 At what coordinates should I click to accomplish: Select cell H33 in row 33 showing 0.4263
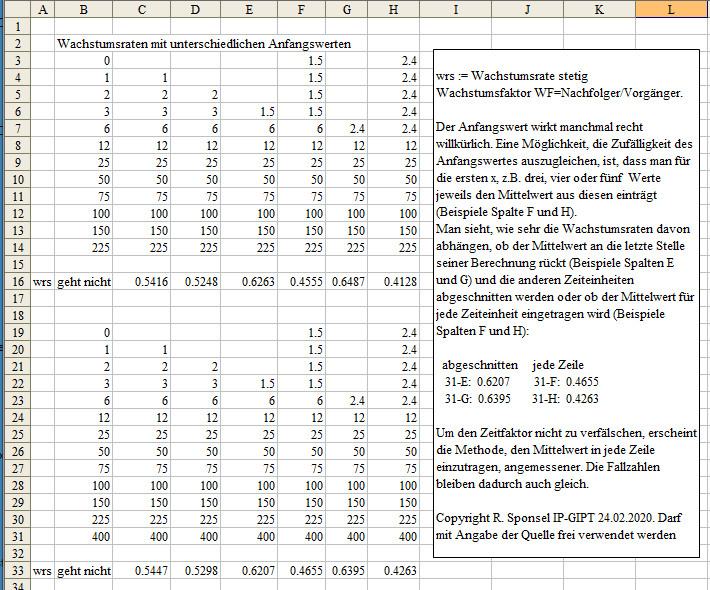394,571
